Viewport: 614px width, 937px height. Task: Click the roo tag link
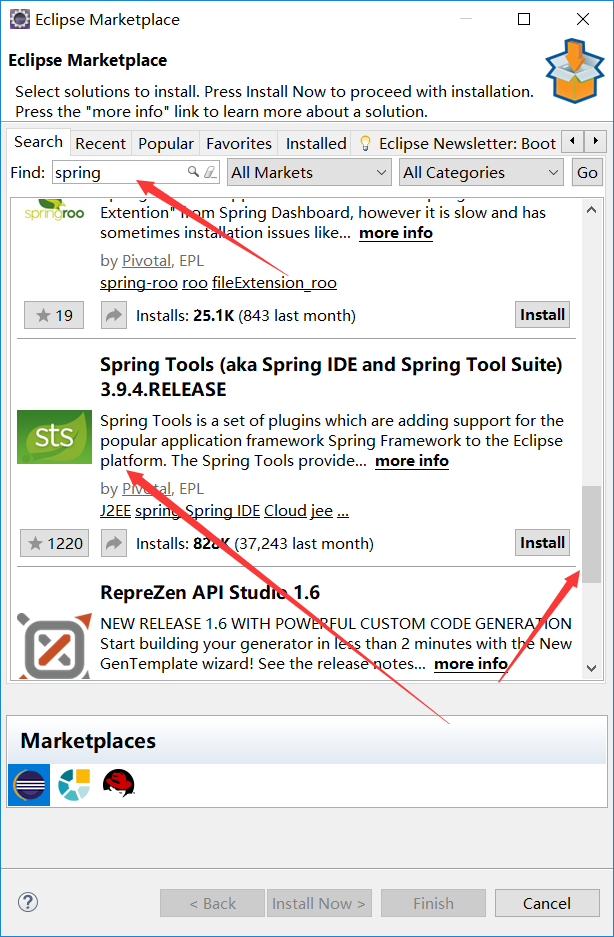coord(195,283)
